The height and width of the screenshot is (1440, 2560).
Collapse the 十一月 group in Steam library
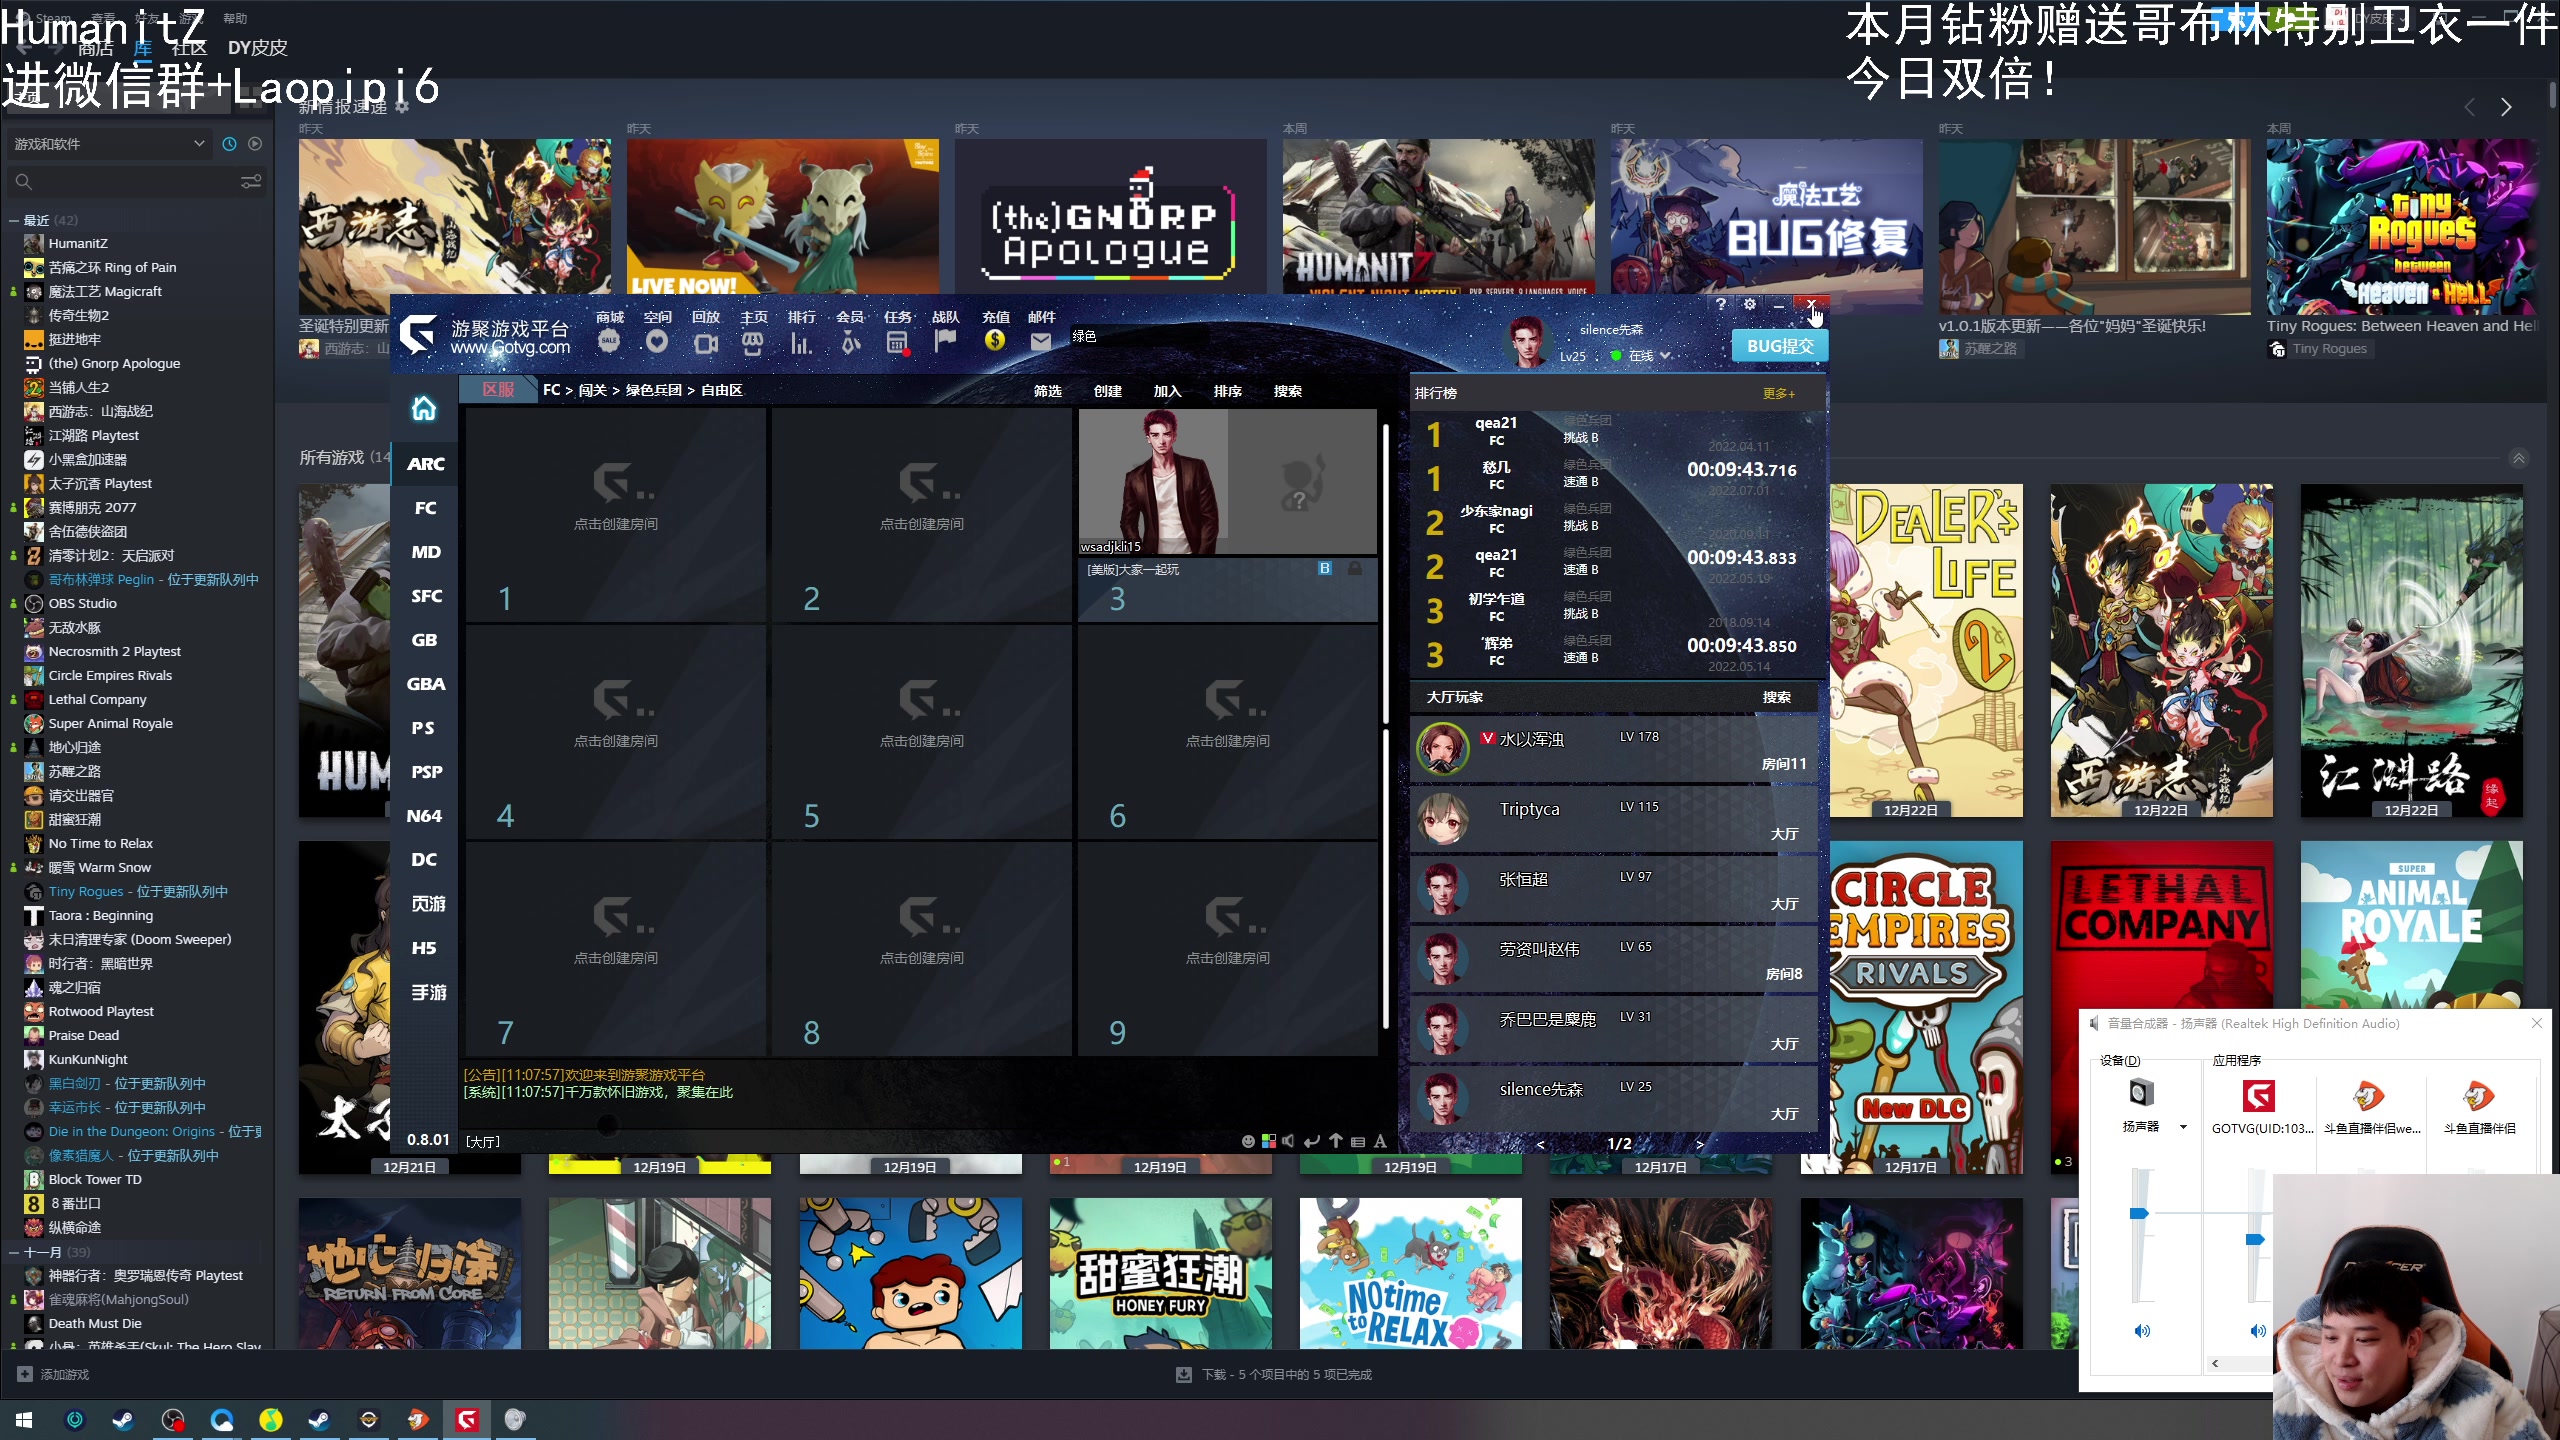tap(13, 1252)
